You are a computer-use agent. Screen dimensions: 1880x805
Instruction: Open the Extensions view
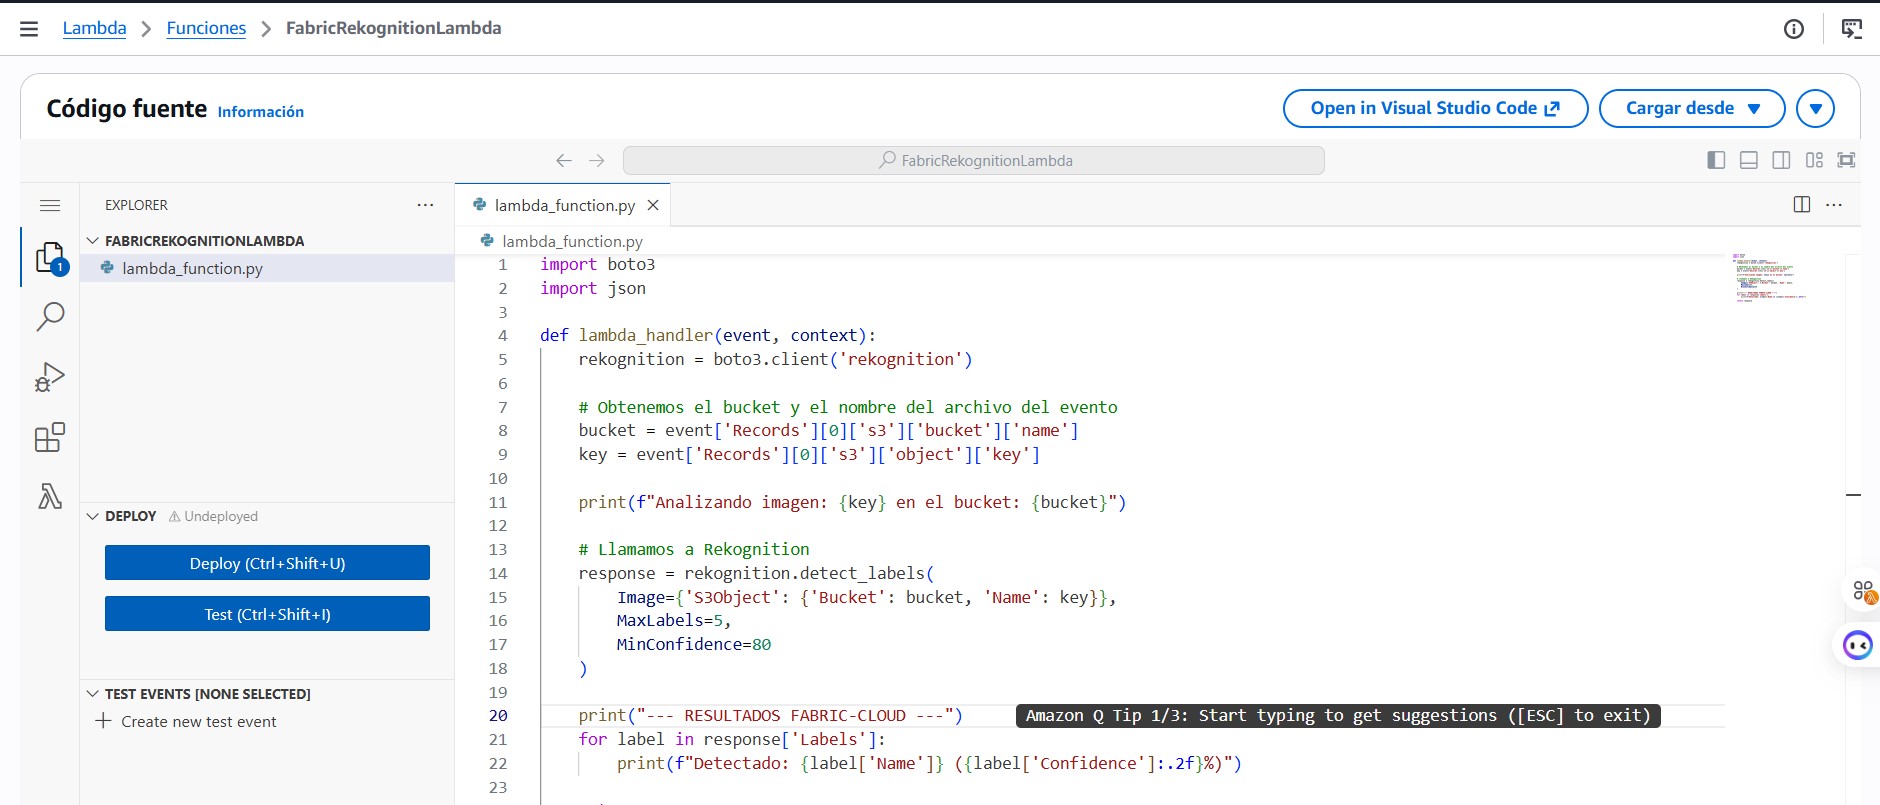[x=50, y=437]
